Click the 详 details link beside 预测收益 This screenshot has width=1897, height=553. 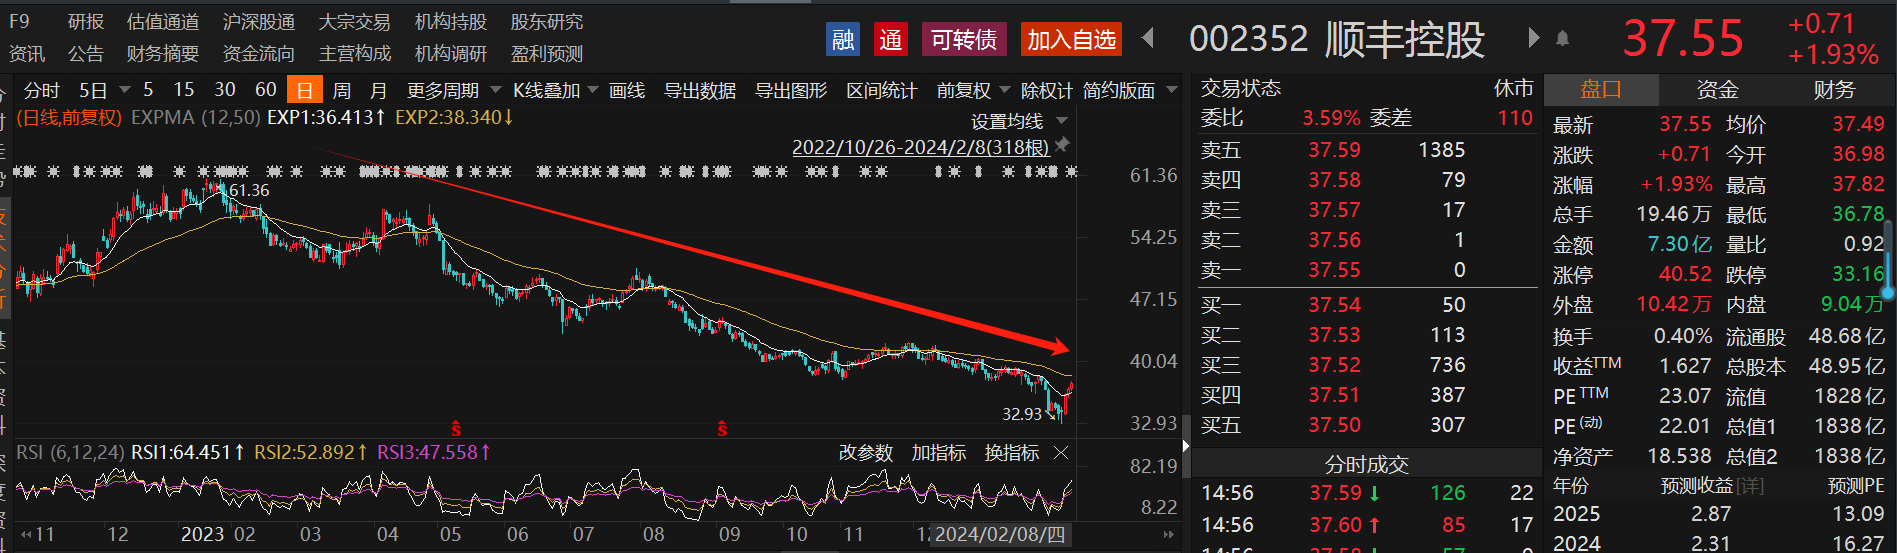coord(1750,486)
